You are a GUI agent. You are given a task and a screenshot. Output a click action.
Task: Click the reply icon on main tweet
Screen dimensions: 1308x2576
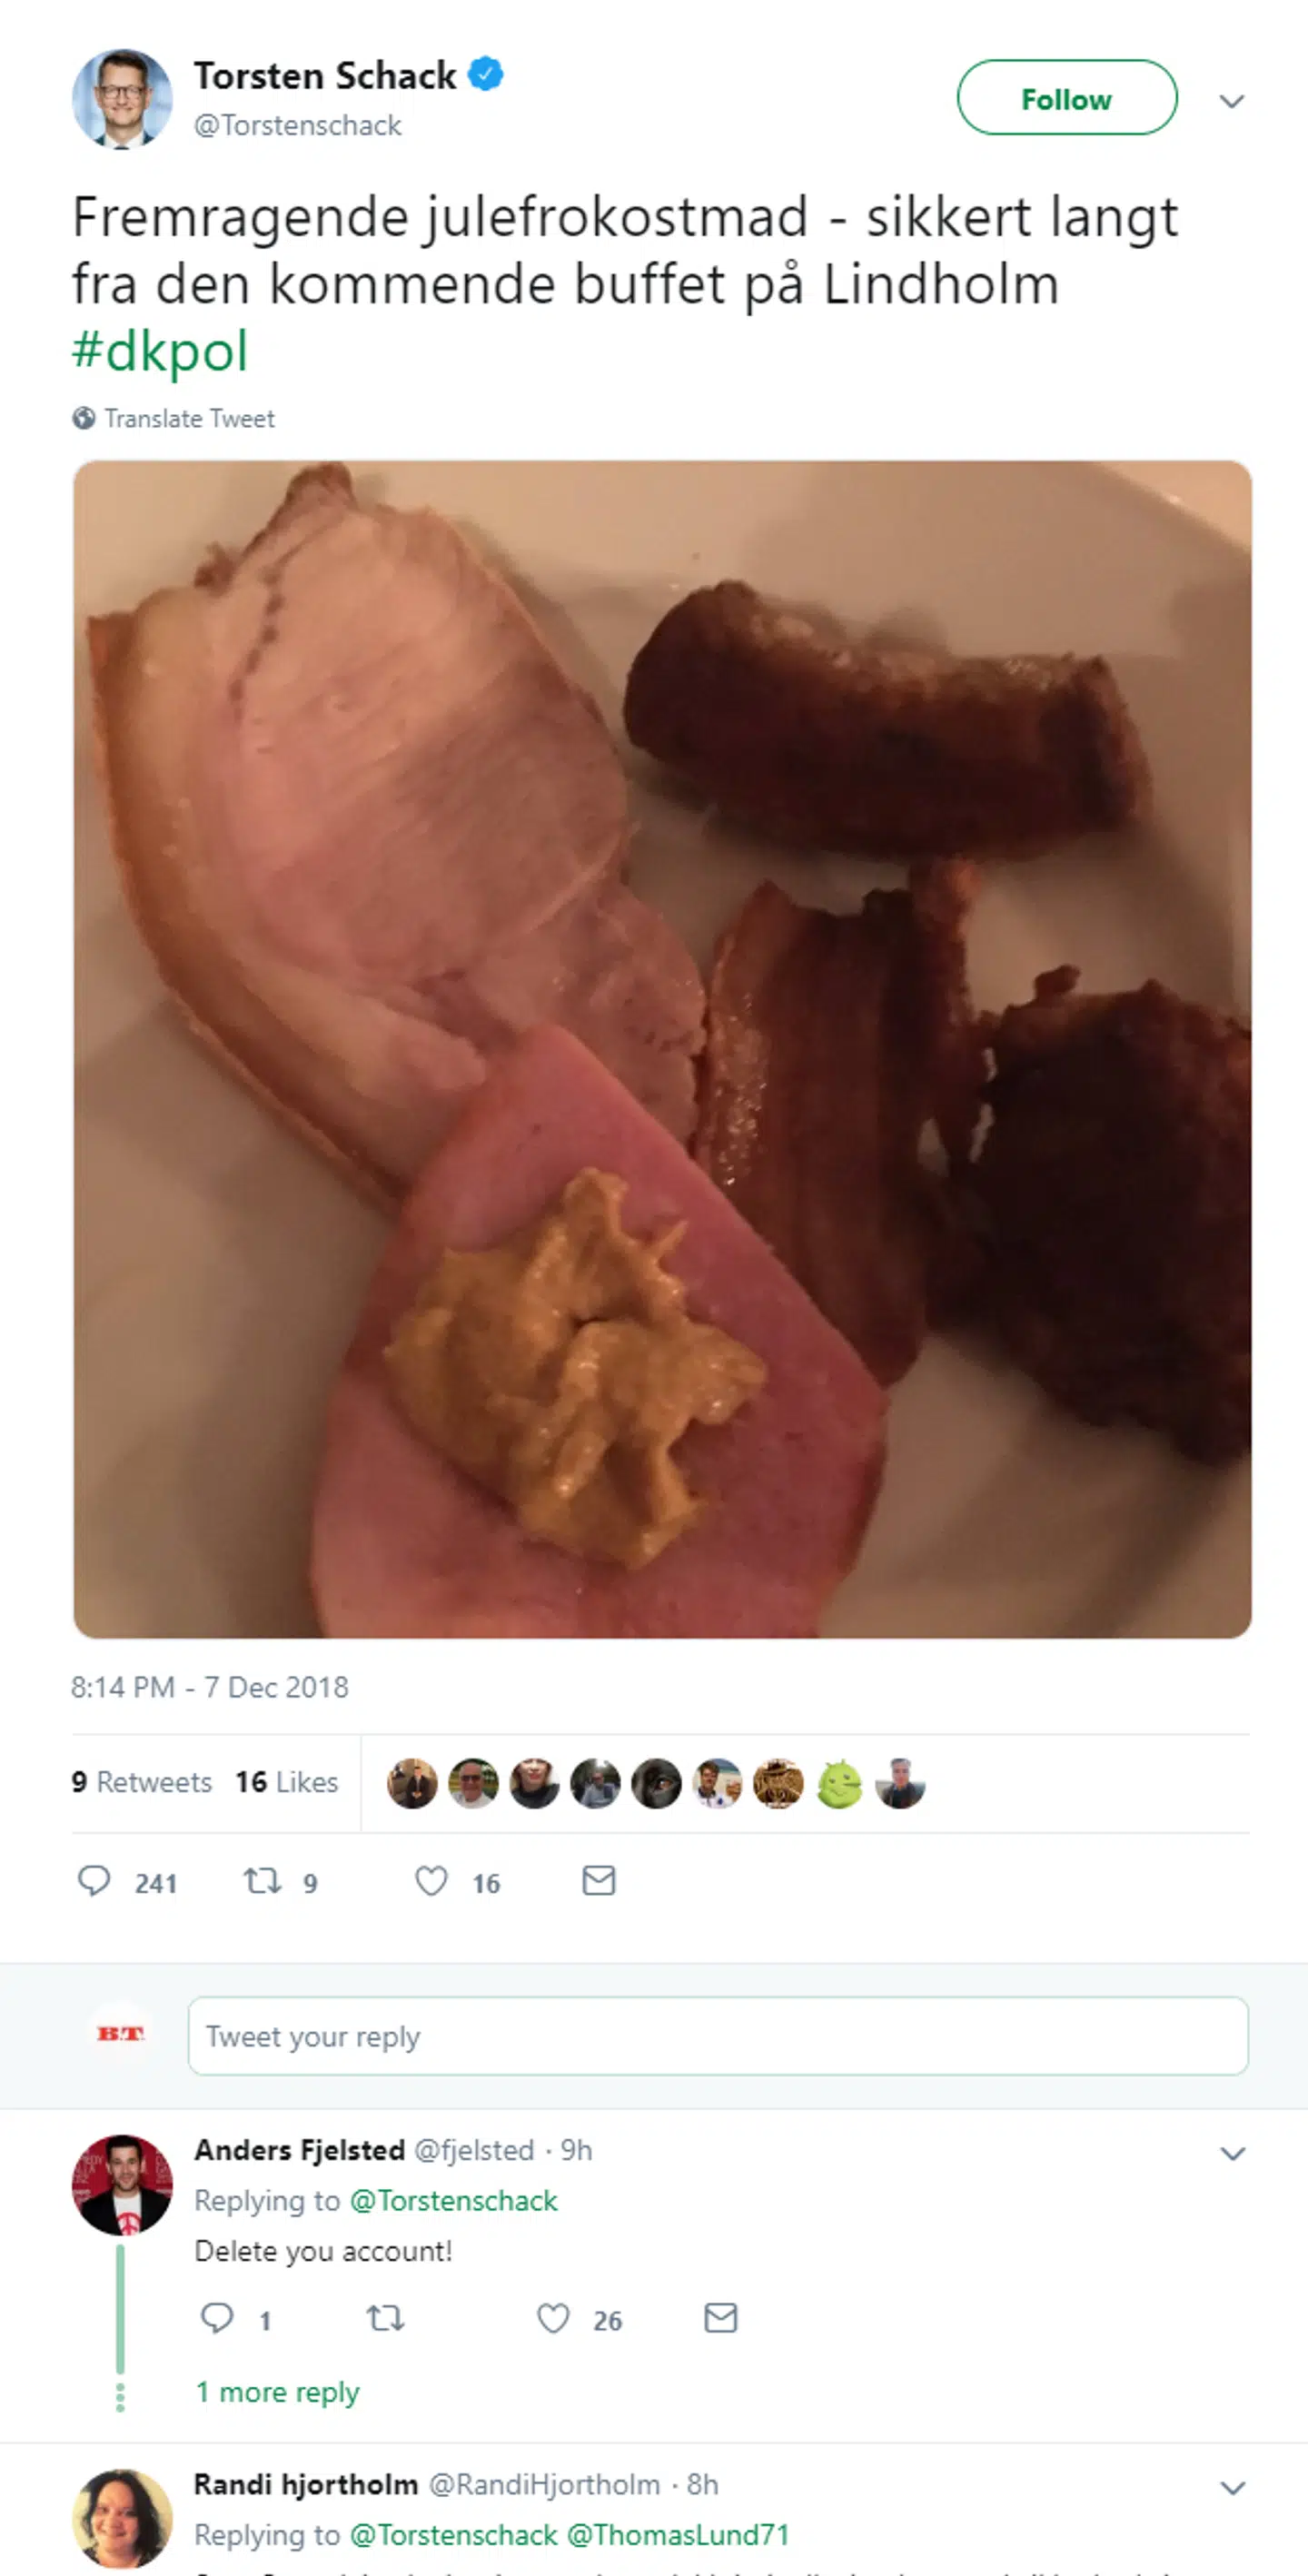click(94, 1881)
